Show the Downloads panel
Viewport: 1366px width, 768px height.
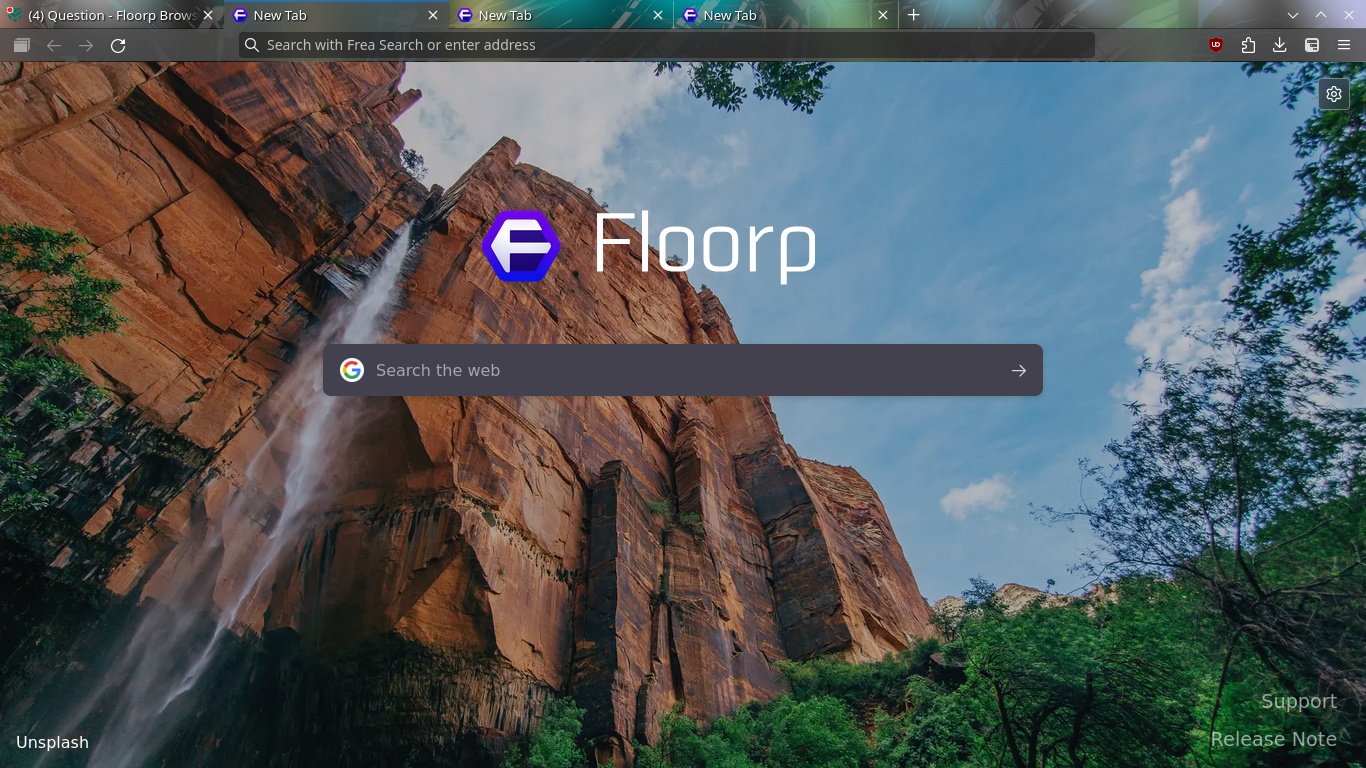click(x=1280, y=45)
